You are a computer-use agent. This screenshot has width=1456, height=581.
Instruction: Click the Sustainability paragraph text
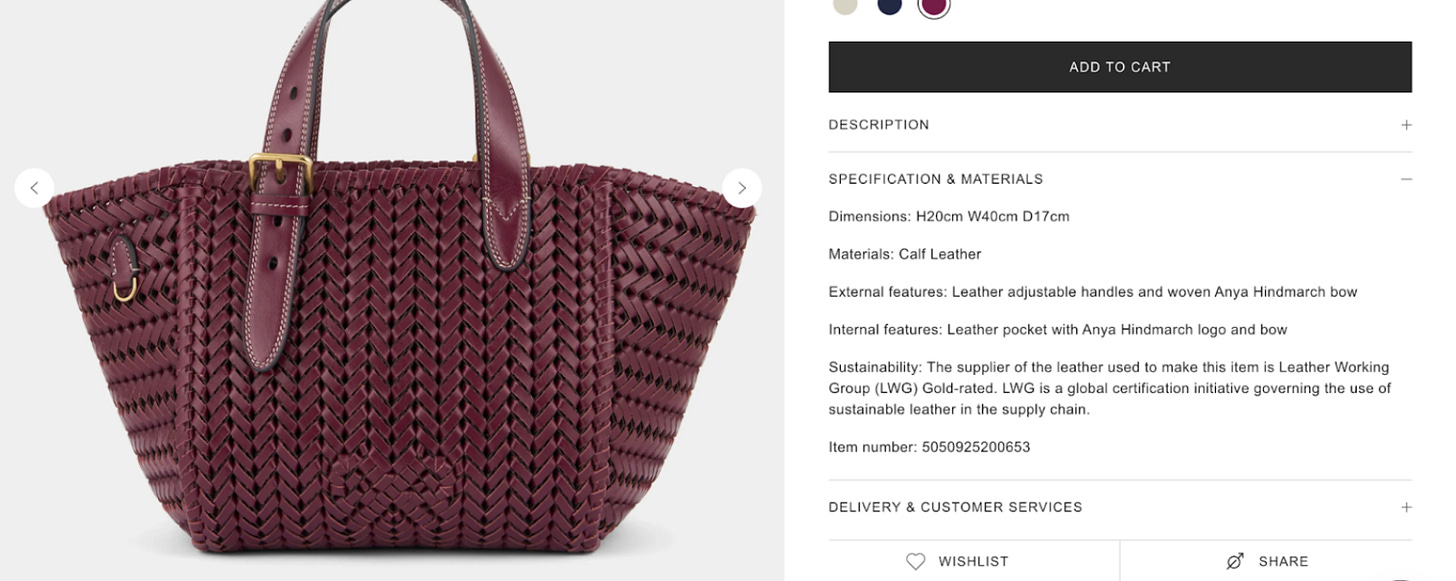pos(1110,388)
